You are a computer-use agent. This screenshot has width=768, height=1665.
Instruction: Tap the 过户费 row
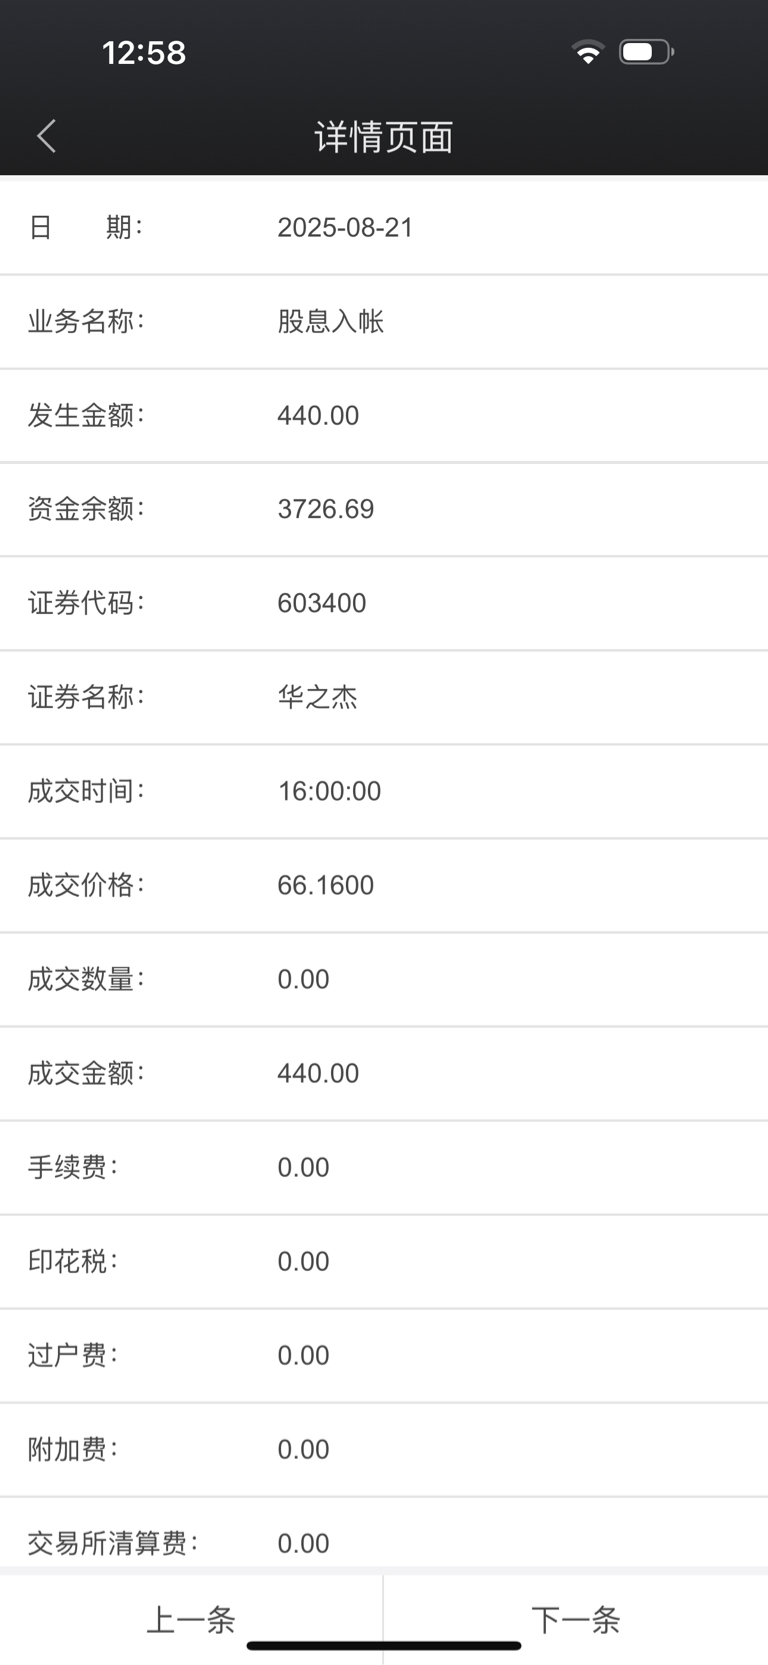point(384,1355)
